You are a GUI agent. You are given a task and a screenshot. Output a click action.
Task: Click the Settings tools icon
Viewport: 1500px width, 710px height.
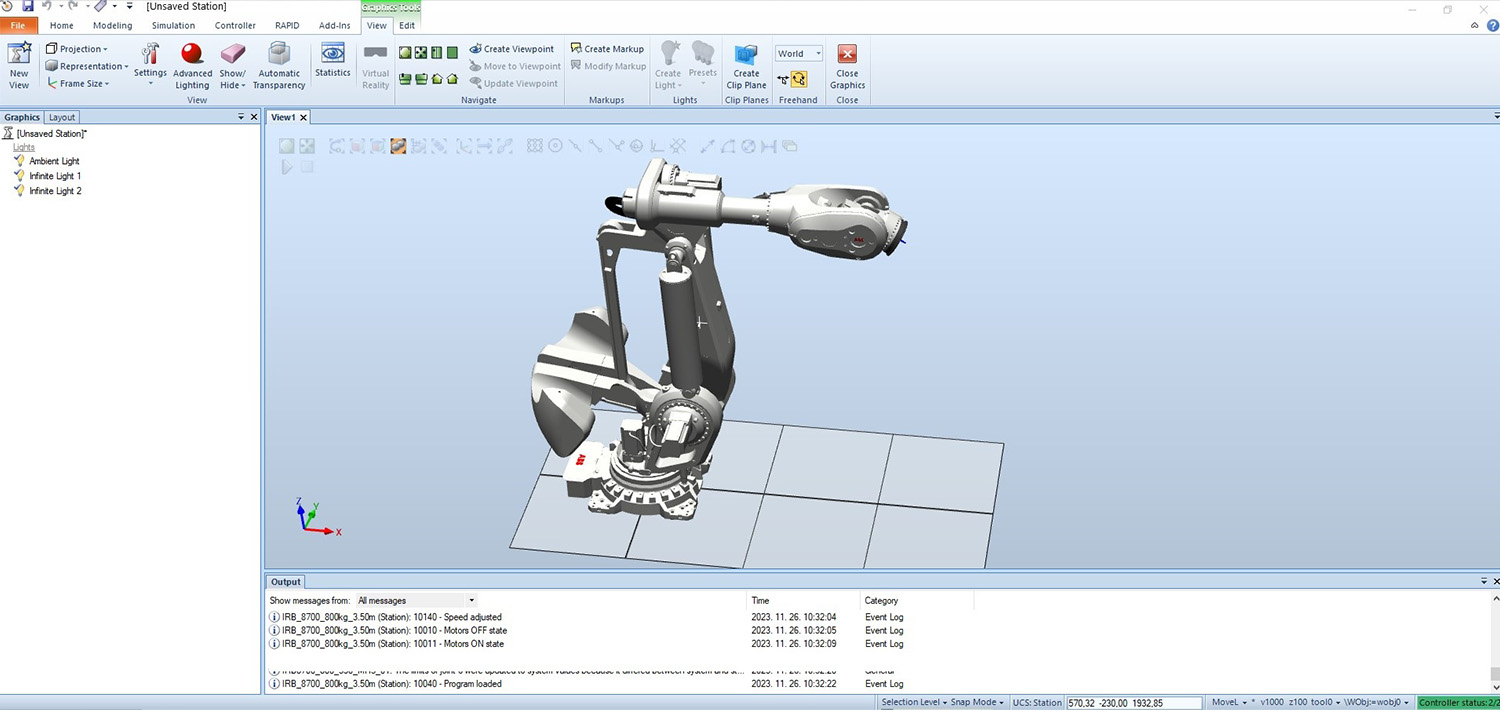(x=150, y=58)
